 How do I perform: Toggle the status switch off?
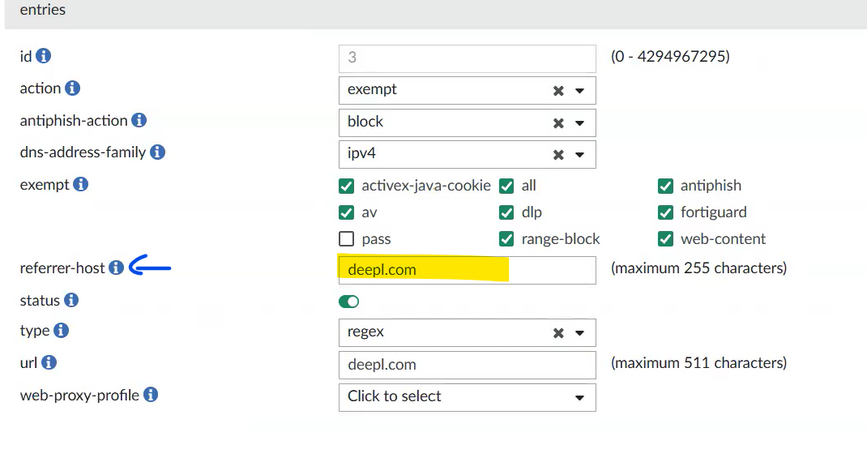(349, 301)
